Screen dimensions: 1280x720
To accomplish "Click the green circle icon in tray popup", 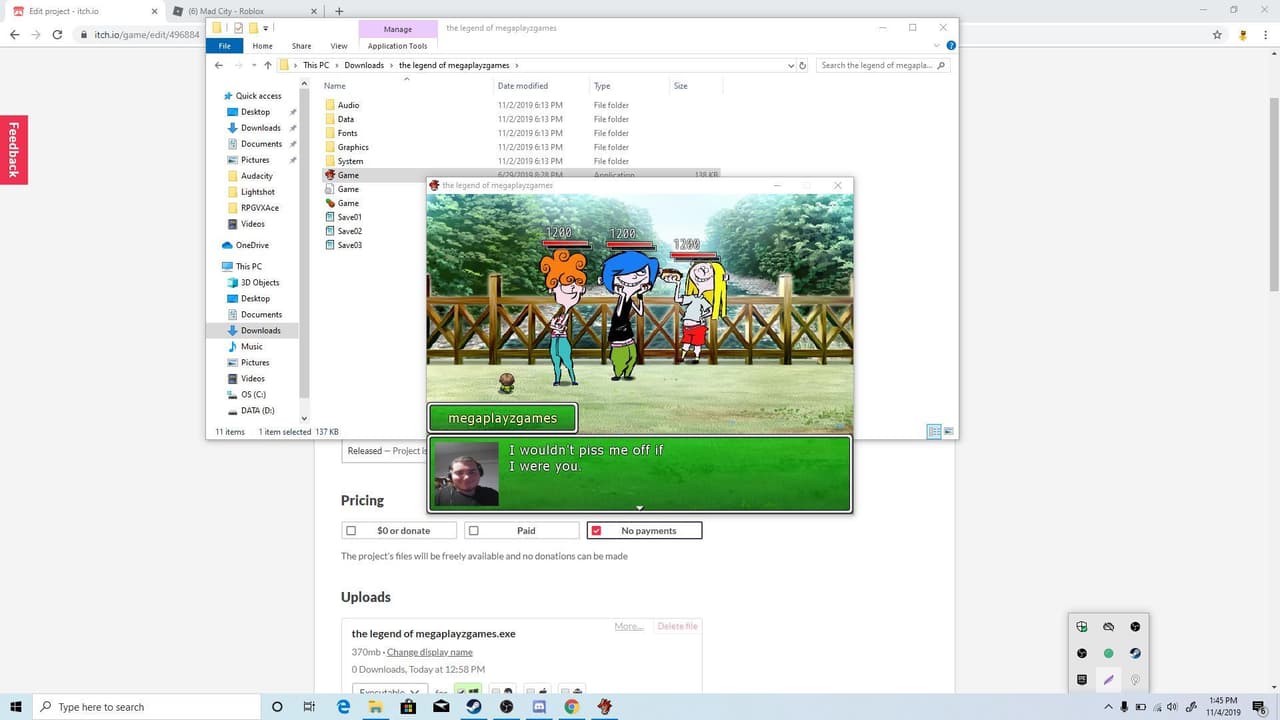I will [1108, 653].
